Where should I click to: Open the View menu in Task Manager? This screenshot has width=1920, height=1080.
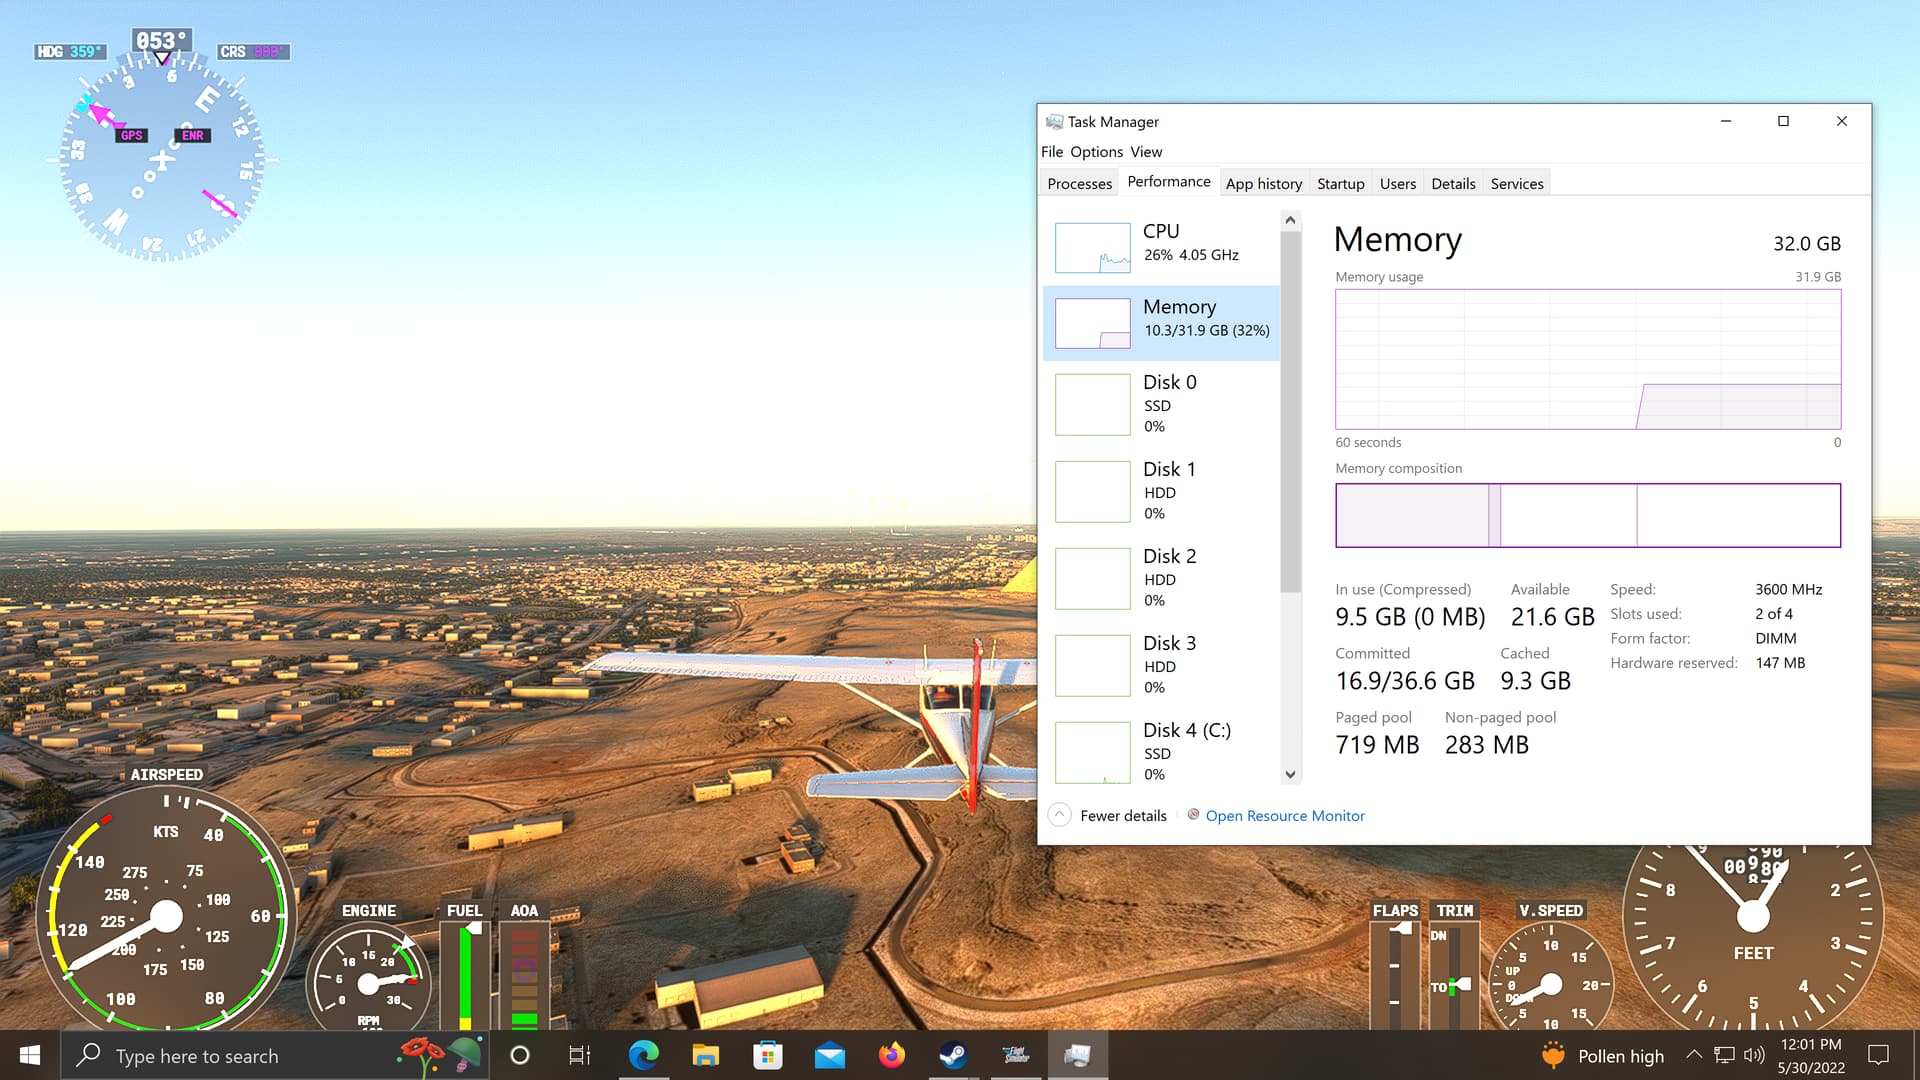(1146, 152)
